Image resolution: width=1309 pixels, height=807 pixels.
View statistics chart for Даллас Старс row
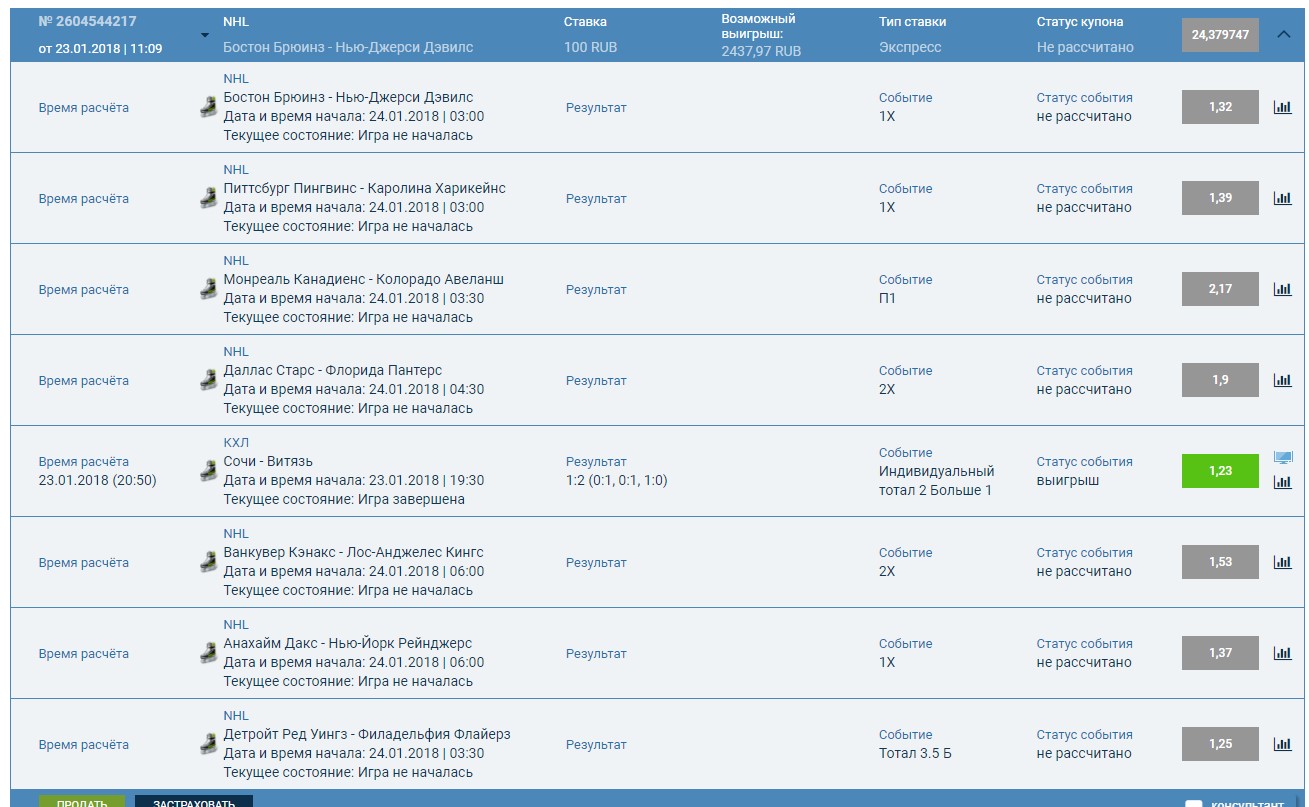[x=1282, y=380]
